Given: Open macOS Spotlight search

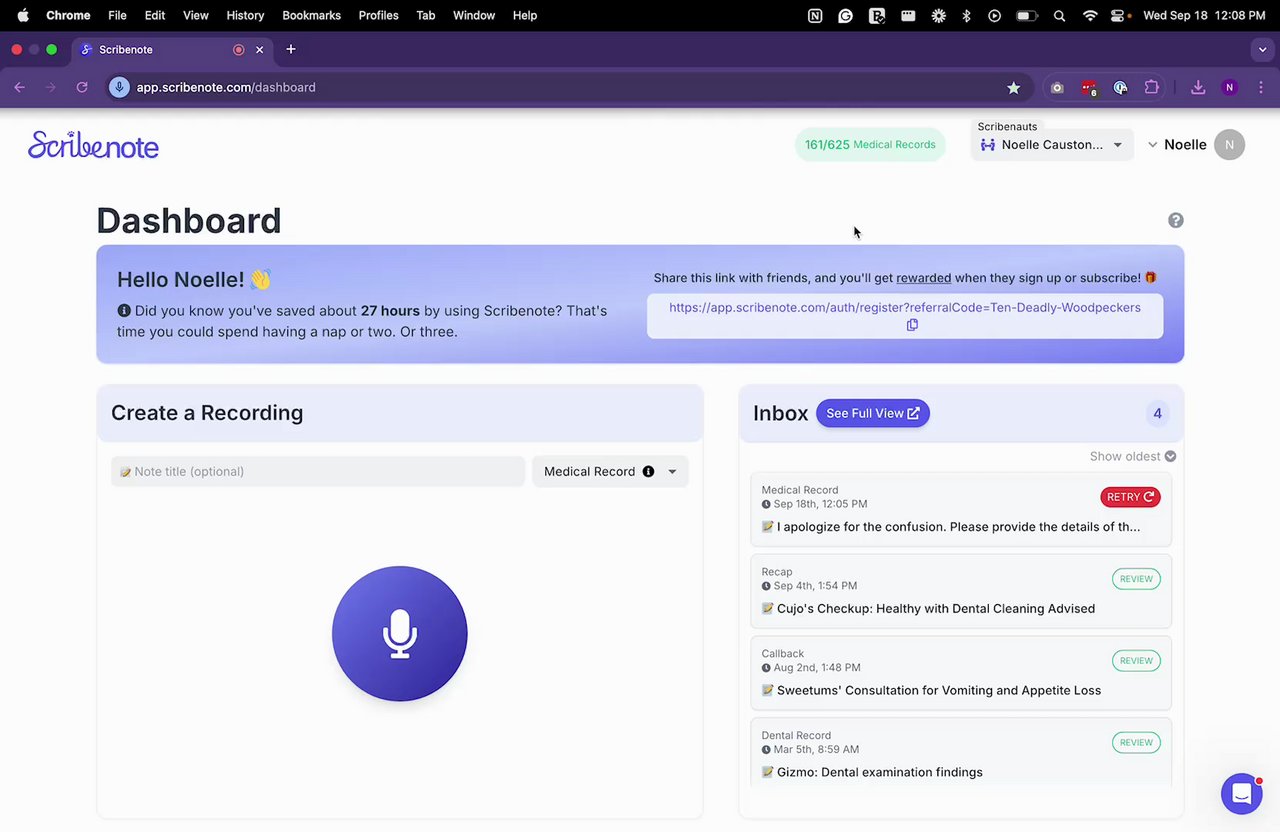Looking at the screenshot, I should pos(1059,16).
